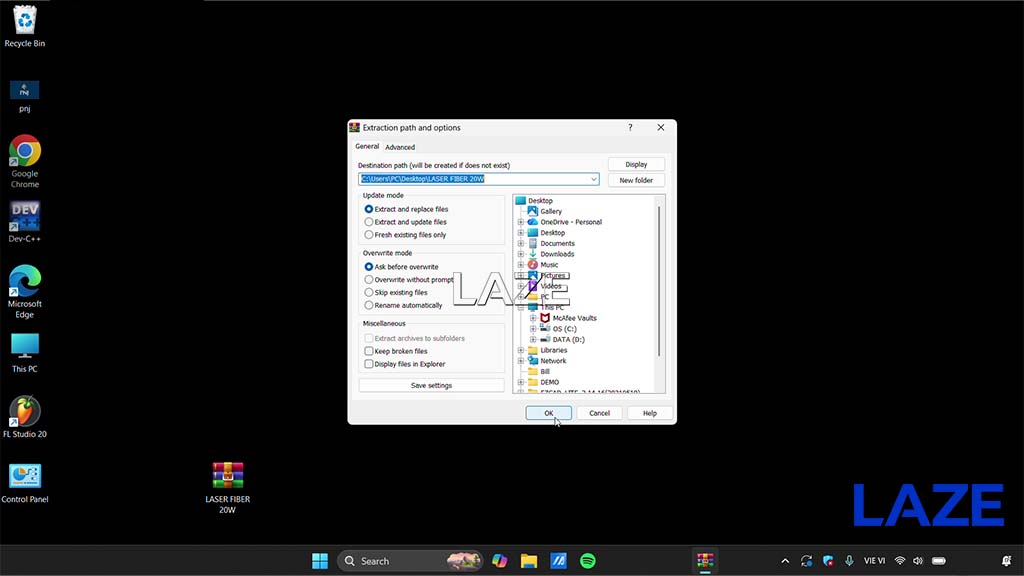Image resolution: width=1024 pixels, height=576 pixels.
Task: Expand the Downloads tree node
Action: [521, 254]
